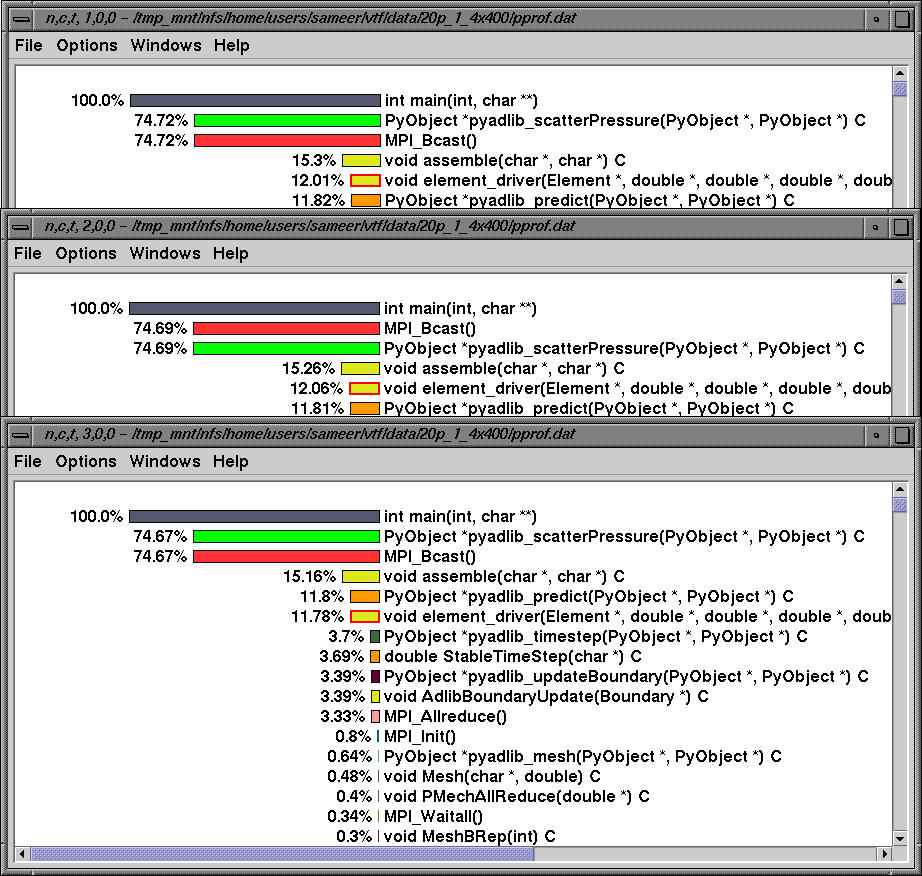Click the vertical scrollbar thumb in 2,0,0 window
Viewport: 922px width, 876px height.
pyautogui.click(x=899, y=296)
